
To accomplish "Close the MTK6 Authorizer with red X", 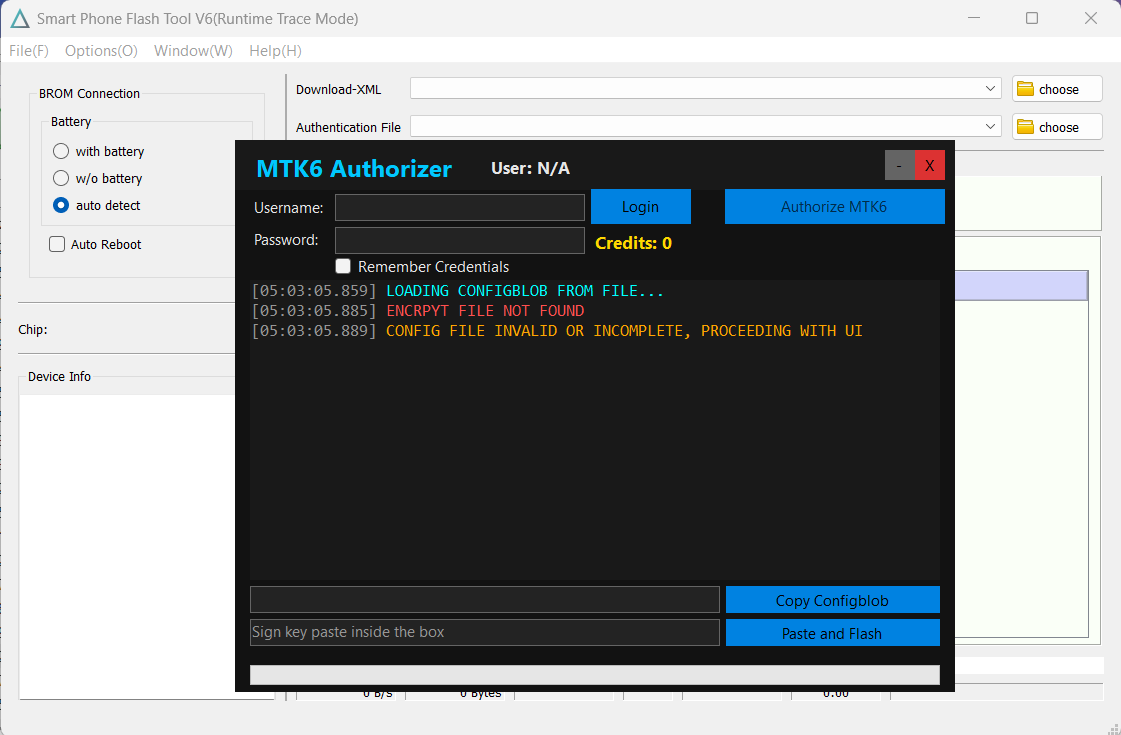I will coord(929,165).
